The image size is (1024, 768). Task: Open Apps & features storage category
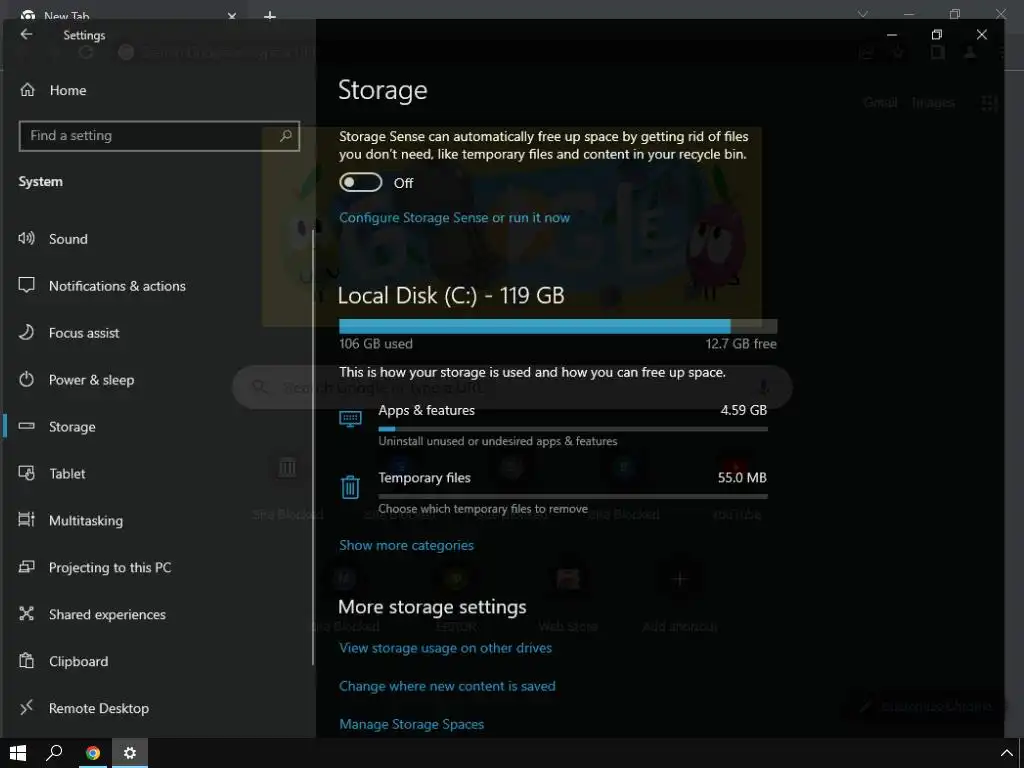554,424
